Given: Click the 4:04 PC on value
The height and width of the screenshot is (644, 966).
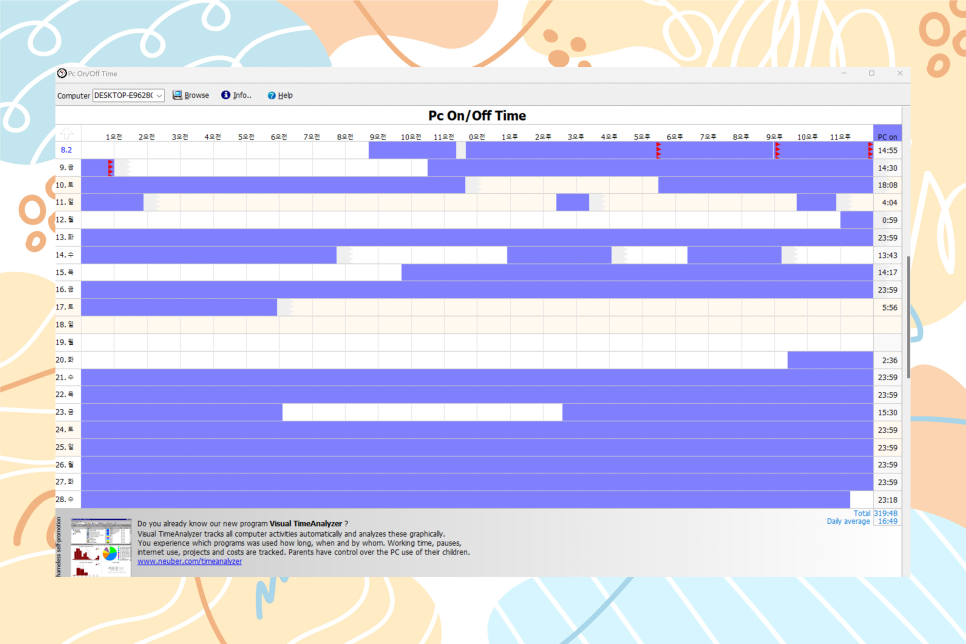Looking at the screenshot, I should coord(888,202).
